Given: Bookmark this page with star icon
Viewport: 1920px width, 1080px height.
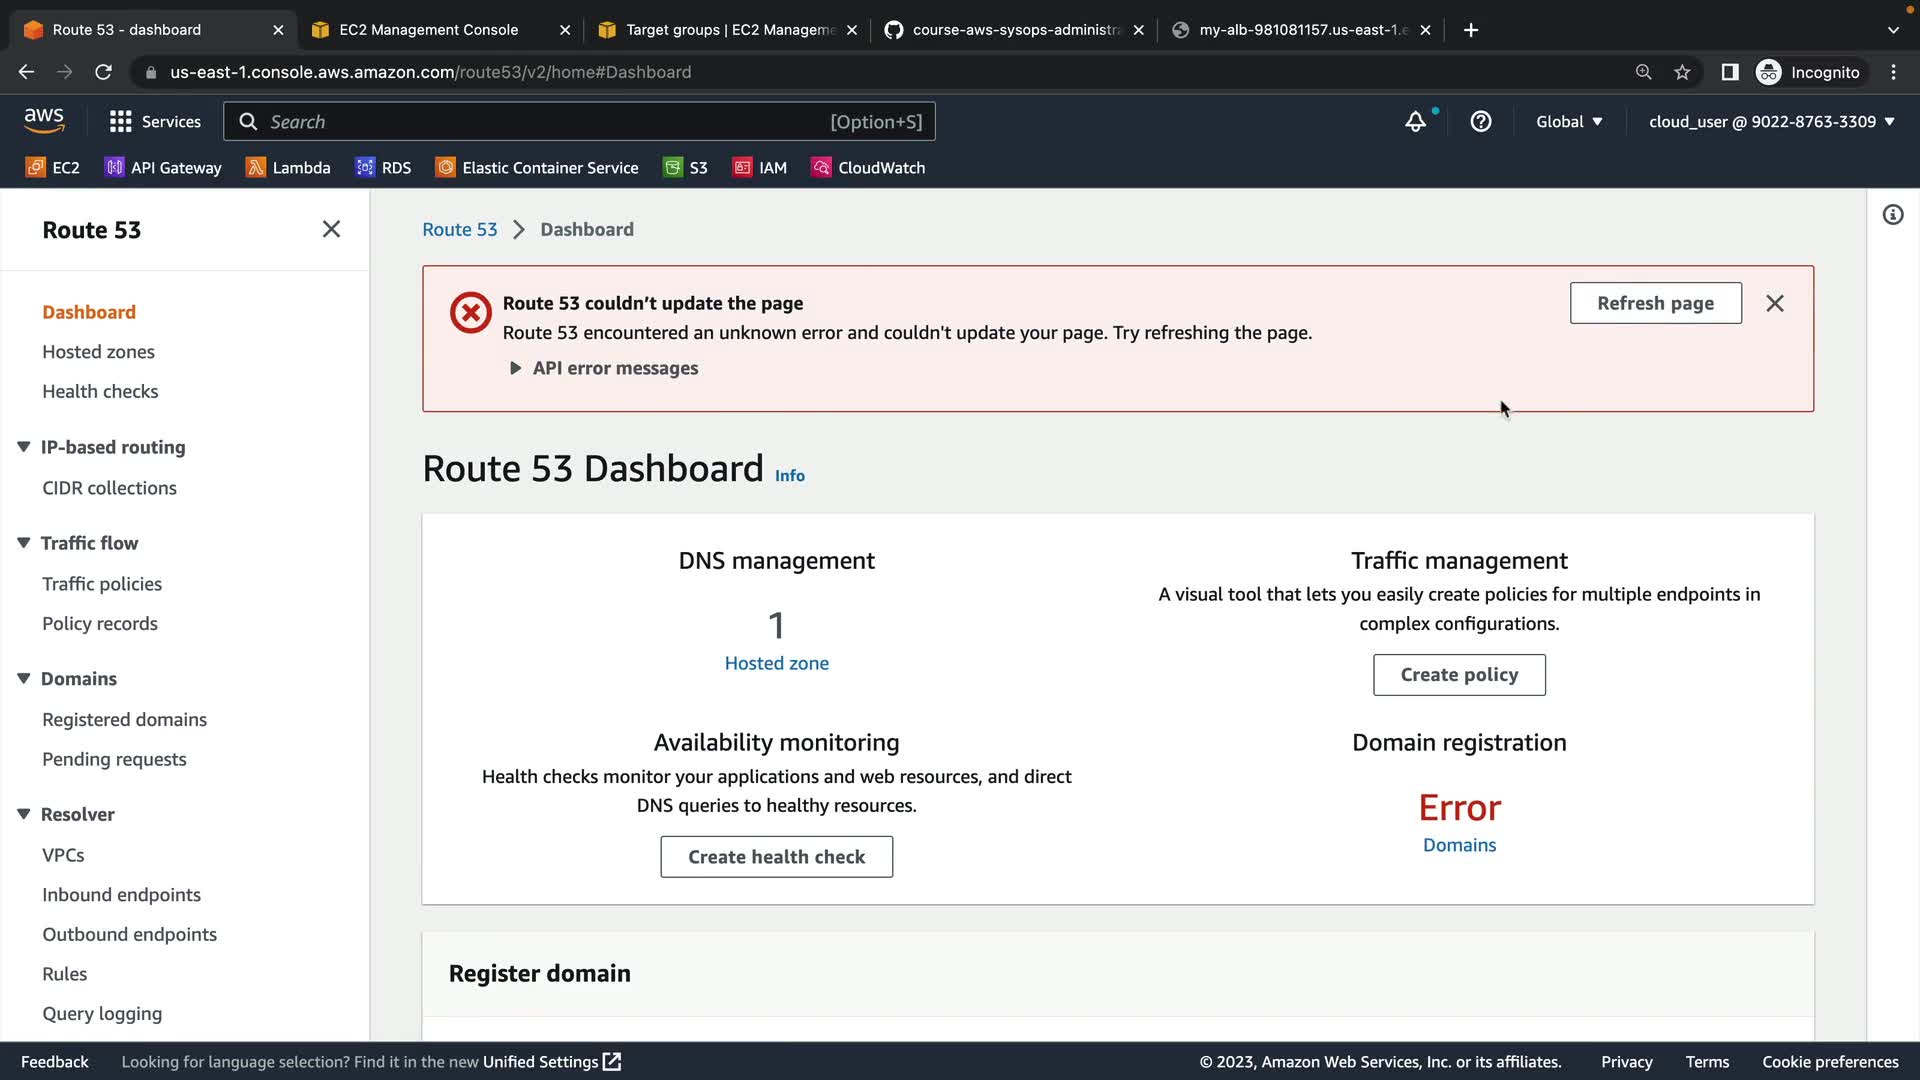Looking at the screenshot, I should (x=1682, y=72).
